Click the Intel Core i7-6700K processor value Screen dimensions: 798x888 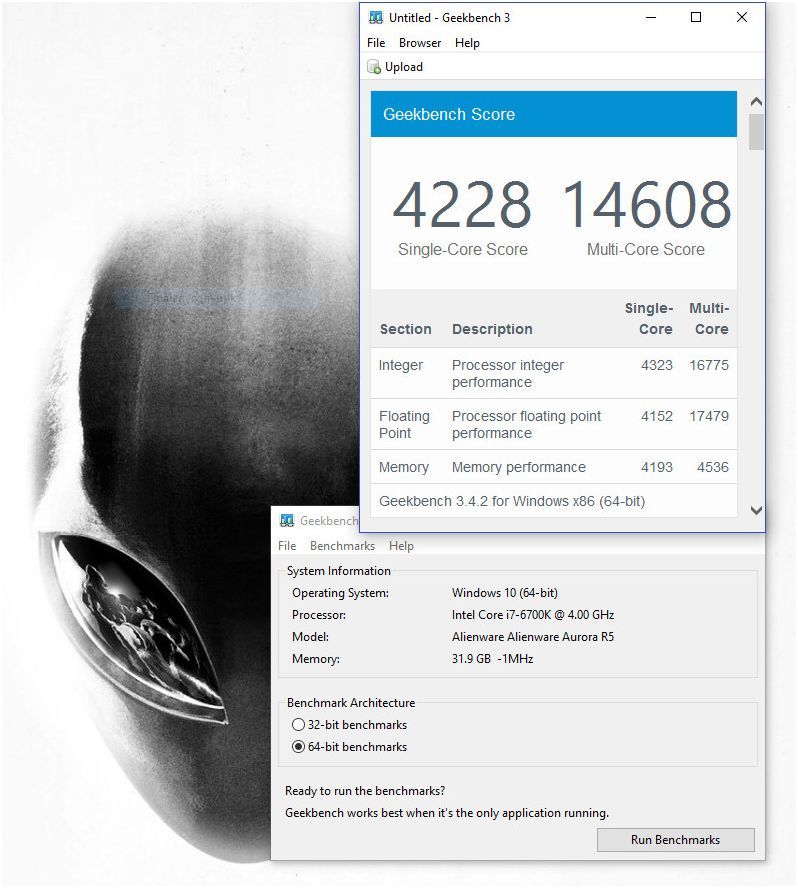[533, 615]
